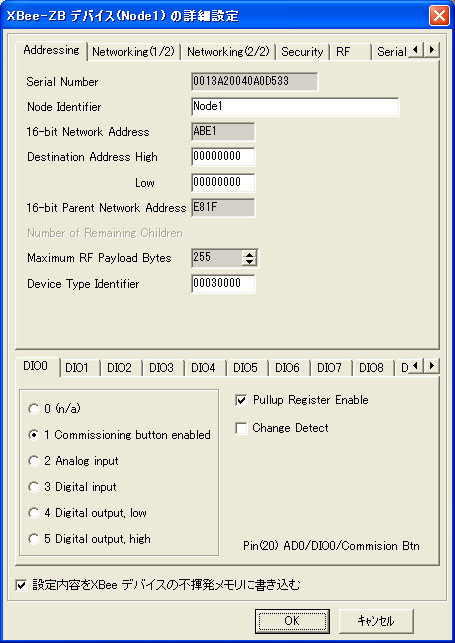Switch to the Serial tab
Screen dimensions: 455x643
[x=391, y=52]
